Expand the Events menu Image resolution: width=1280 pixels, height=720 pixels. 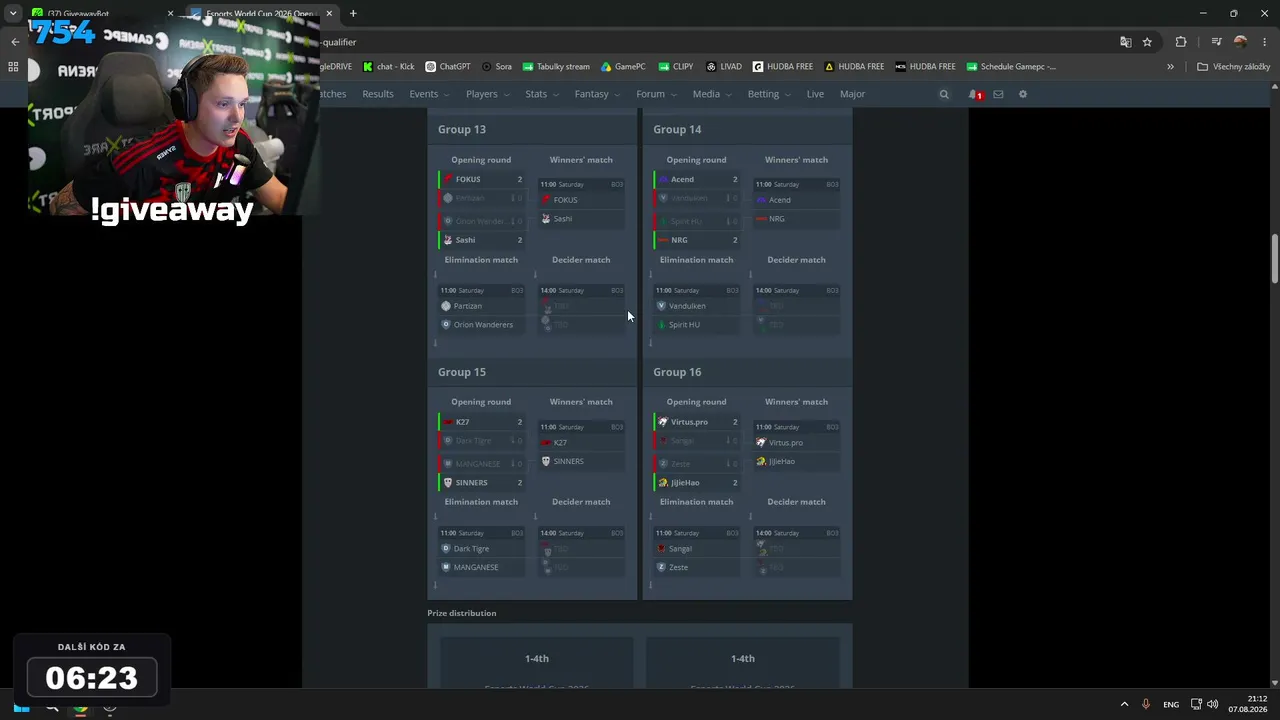[429, 94]
